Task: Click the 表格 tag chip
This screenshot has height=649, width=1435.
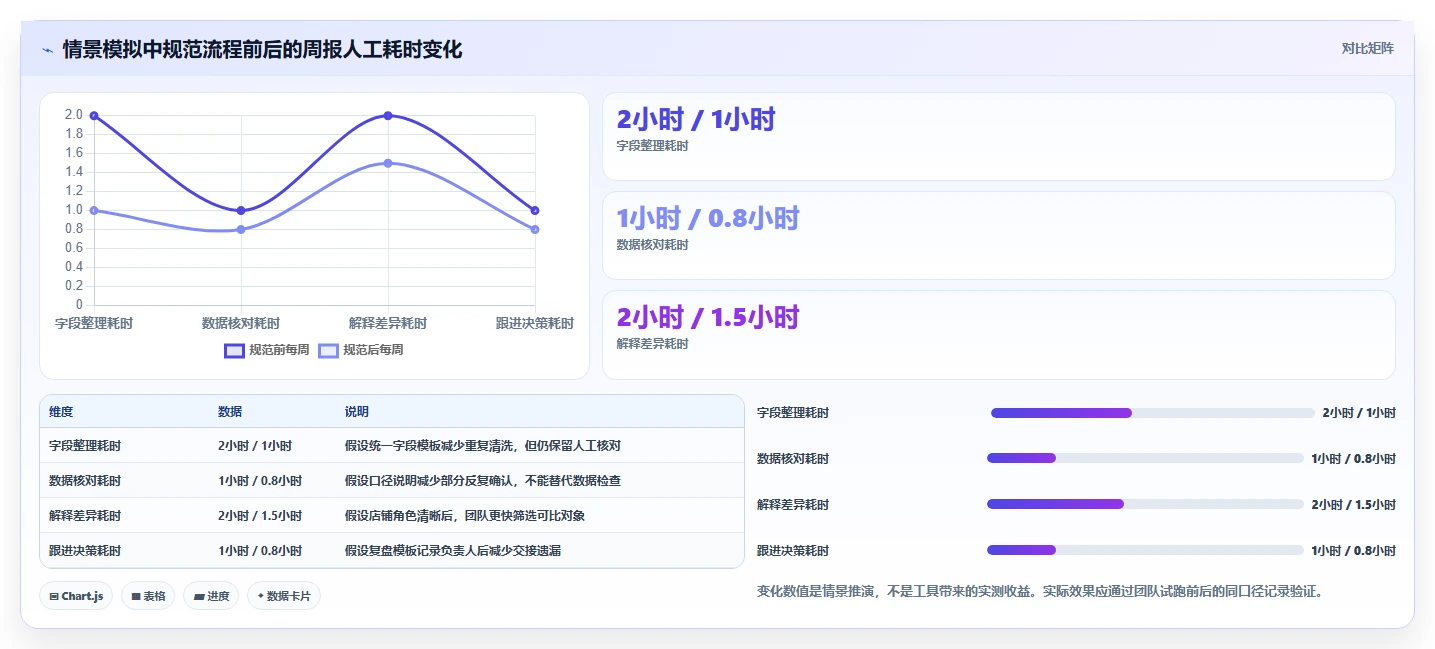Action: (148, 596)
